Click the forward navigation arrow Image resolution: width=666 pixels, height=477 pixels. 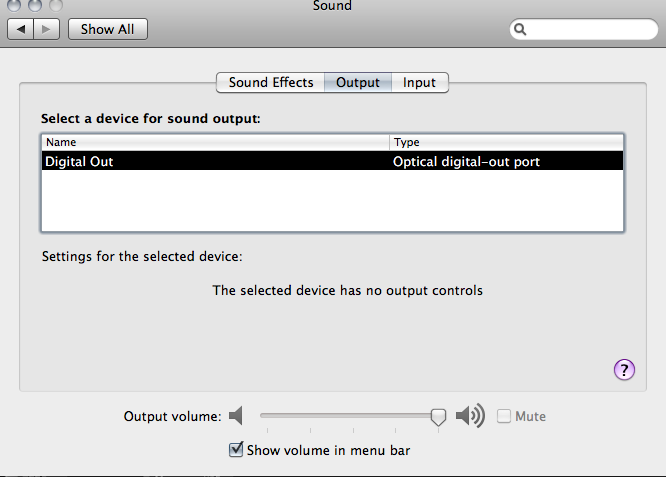click(46, 29)
